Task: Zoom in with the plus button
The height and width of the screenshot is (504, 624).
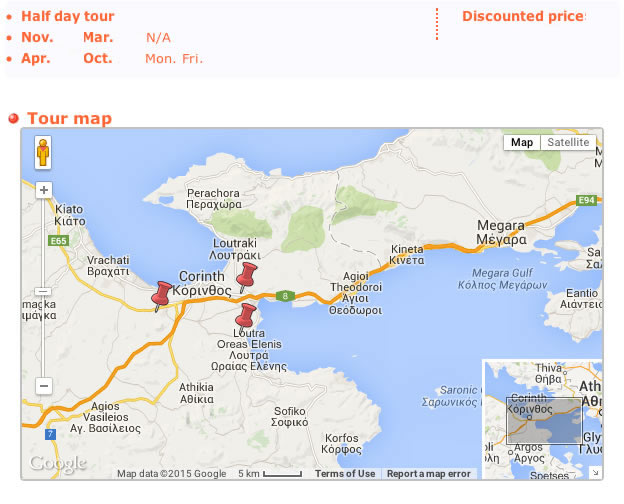Action: 44,190
